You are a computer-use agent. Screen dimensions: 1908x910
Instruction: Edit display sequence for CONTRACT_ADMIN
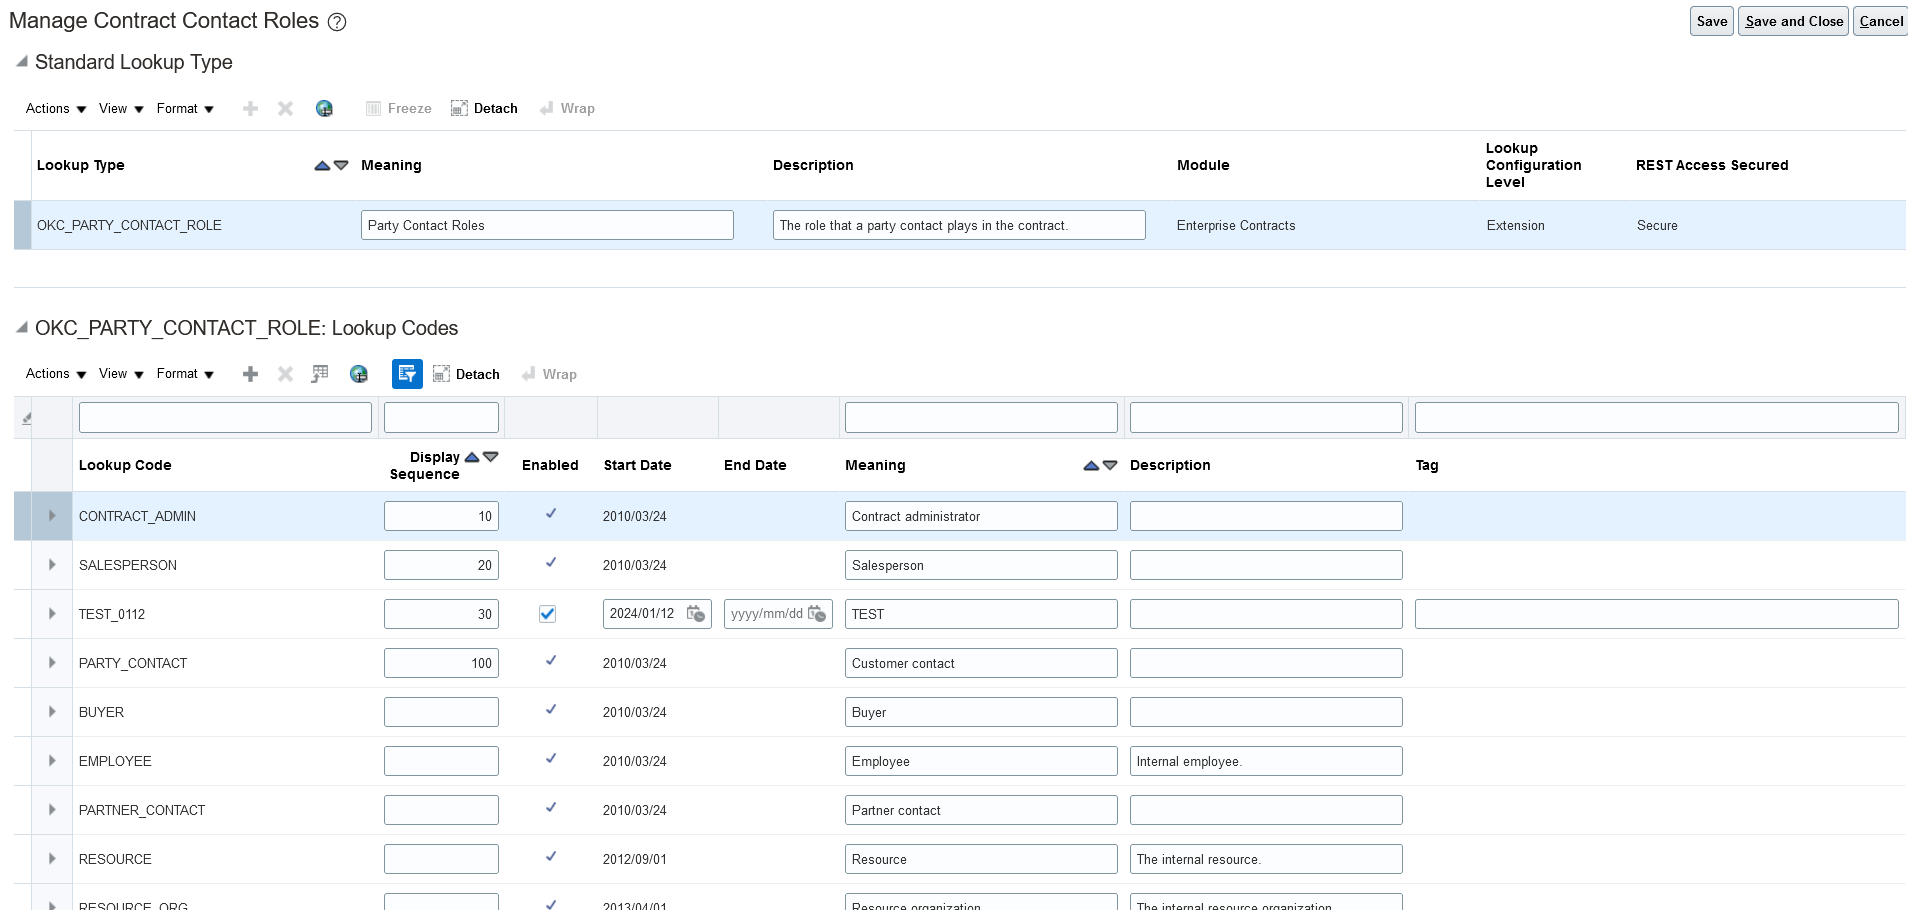pos(441,516)
